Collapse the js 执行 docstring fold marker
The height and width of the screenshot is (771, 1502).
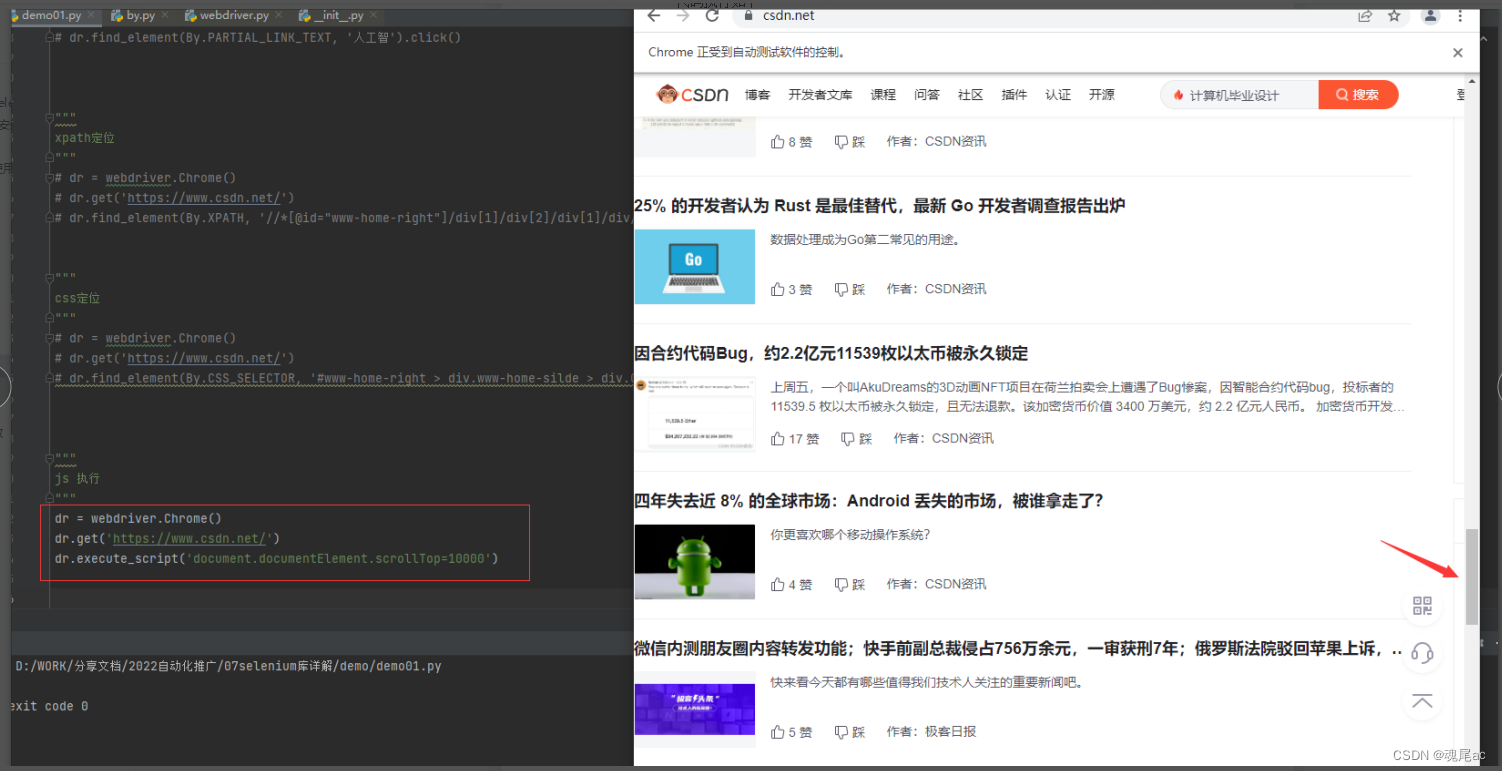point(49,458)
